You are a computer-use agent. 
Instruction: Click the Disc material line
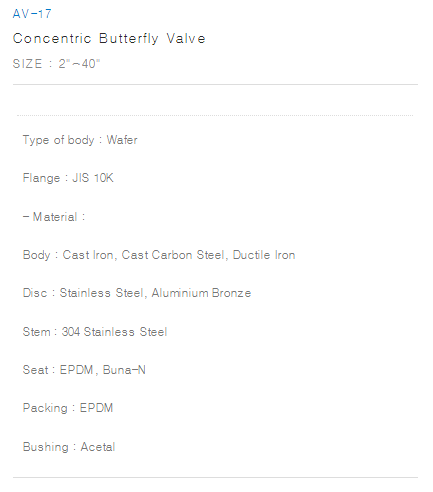137,293
